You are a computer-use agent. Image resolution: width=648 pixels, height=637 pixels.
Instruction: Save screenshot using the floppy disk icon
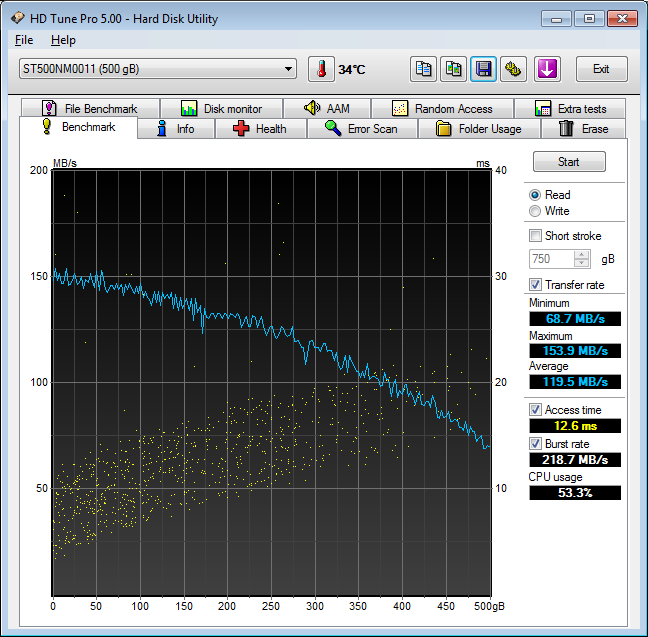click(484, 69)
